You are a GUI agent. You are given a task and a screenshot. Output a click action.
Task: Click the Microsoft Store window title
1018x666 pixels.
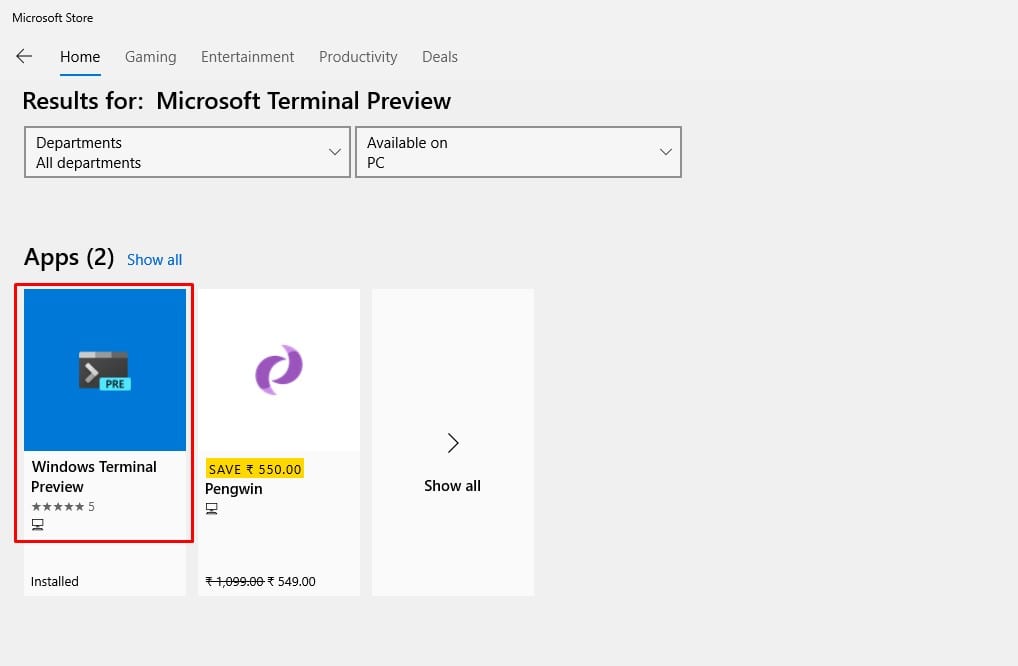click(x=53, y=18)
